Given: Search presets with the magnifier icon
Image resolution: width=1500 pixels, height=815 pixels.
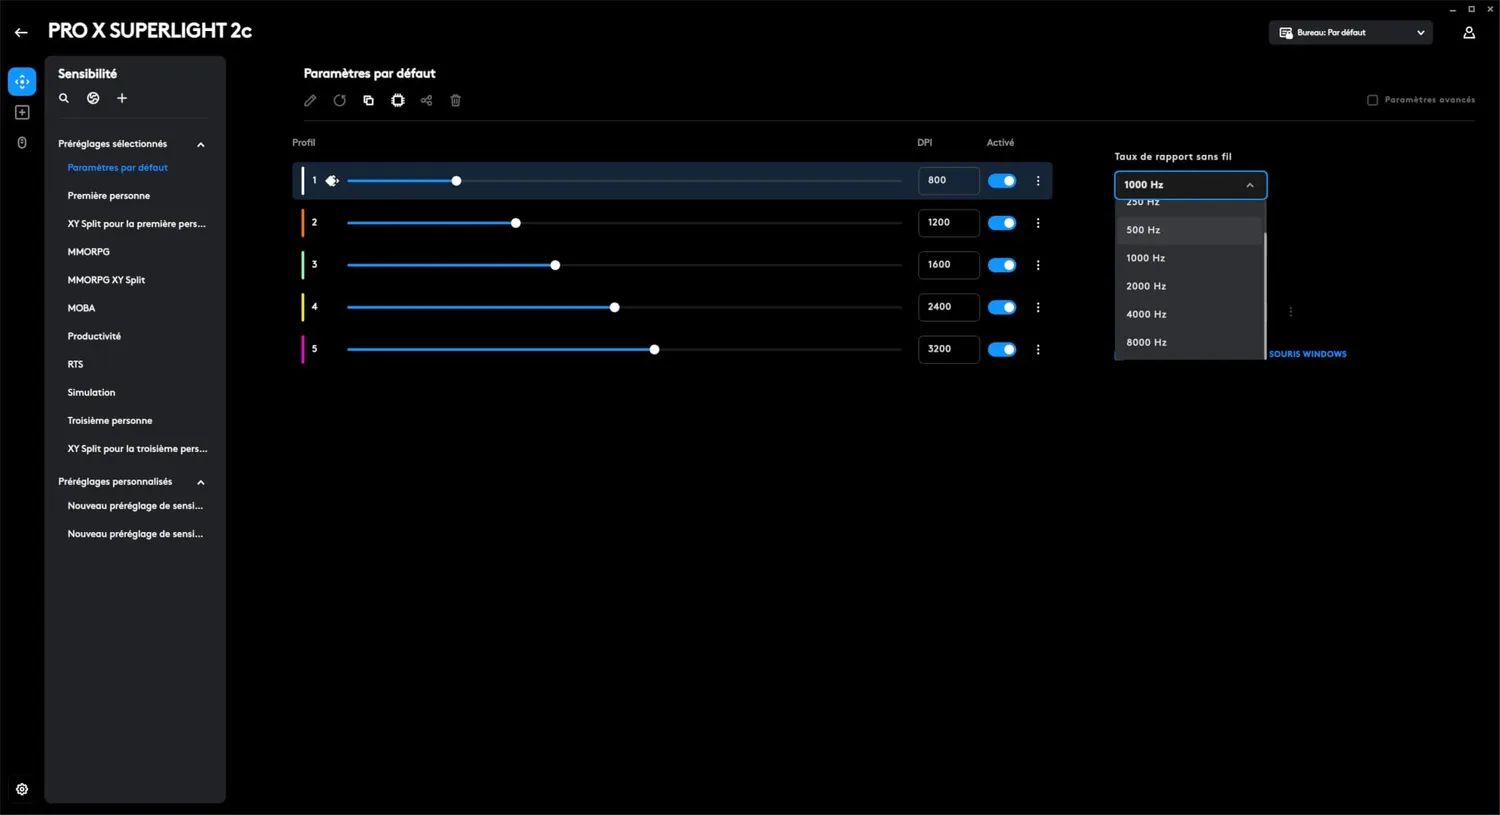Looking at the screenshot, I should point(64,98).
